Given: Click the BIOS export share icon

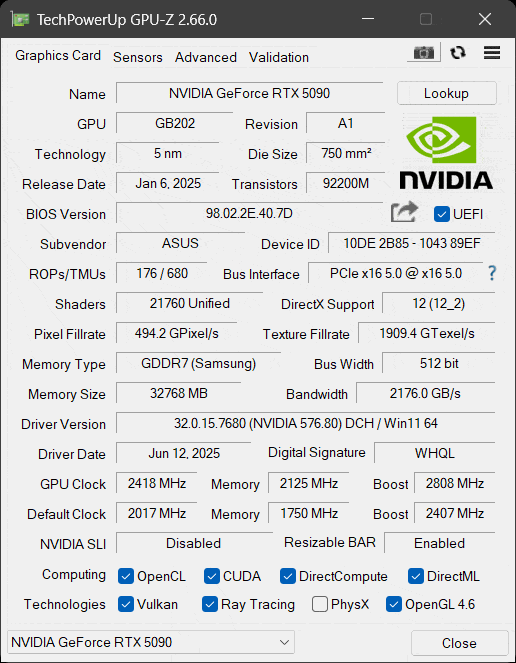Looking at the screenshot, I should coord(404,212).
